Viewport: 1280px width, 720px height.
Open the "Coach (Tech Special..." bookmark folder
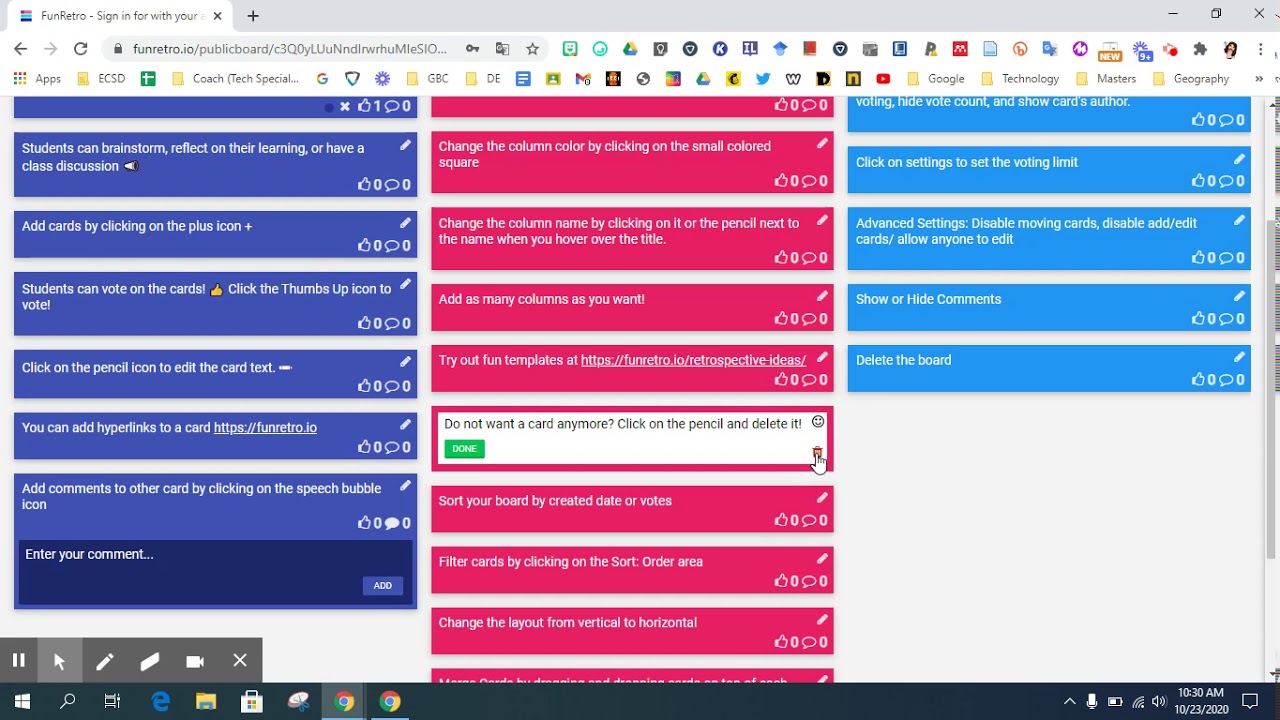[236, 79]
